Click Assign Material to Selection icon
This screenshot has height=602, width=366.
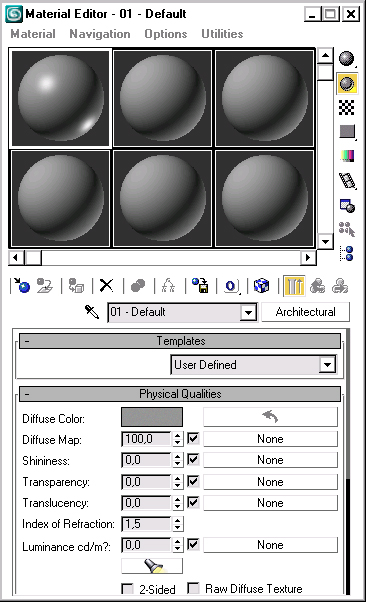pyautogui.click(x=76, y=286)
